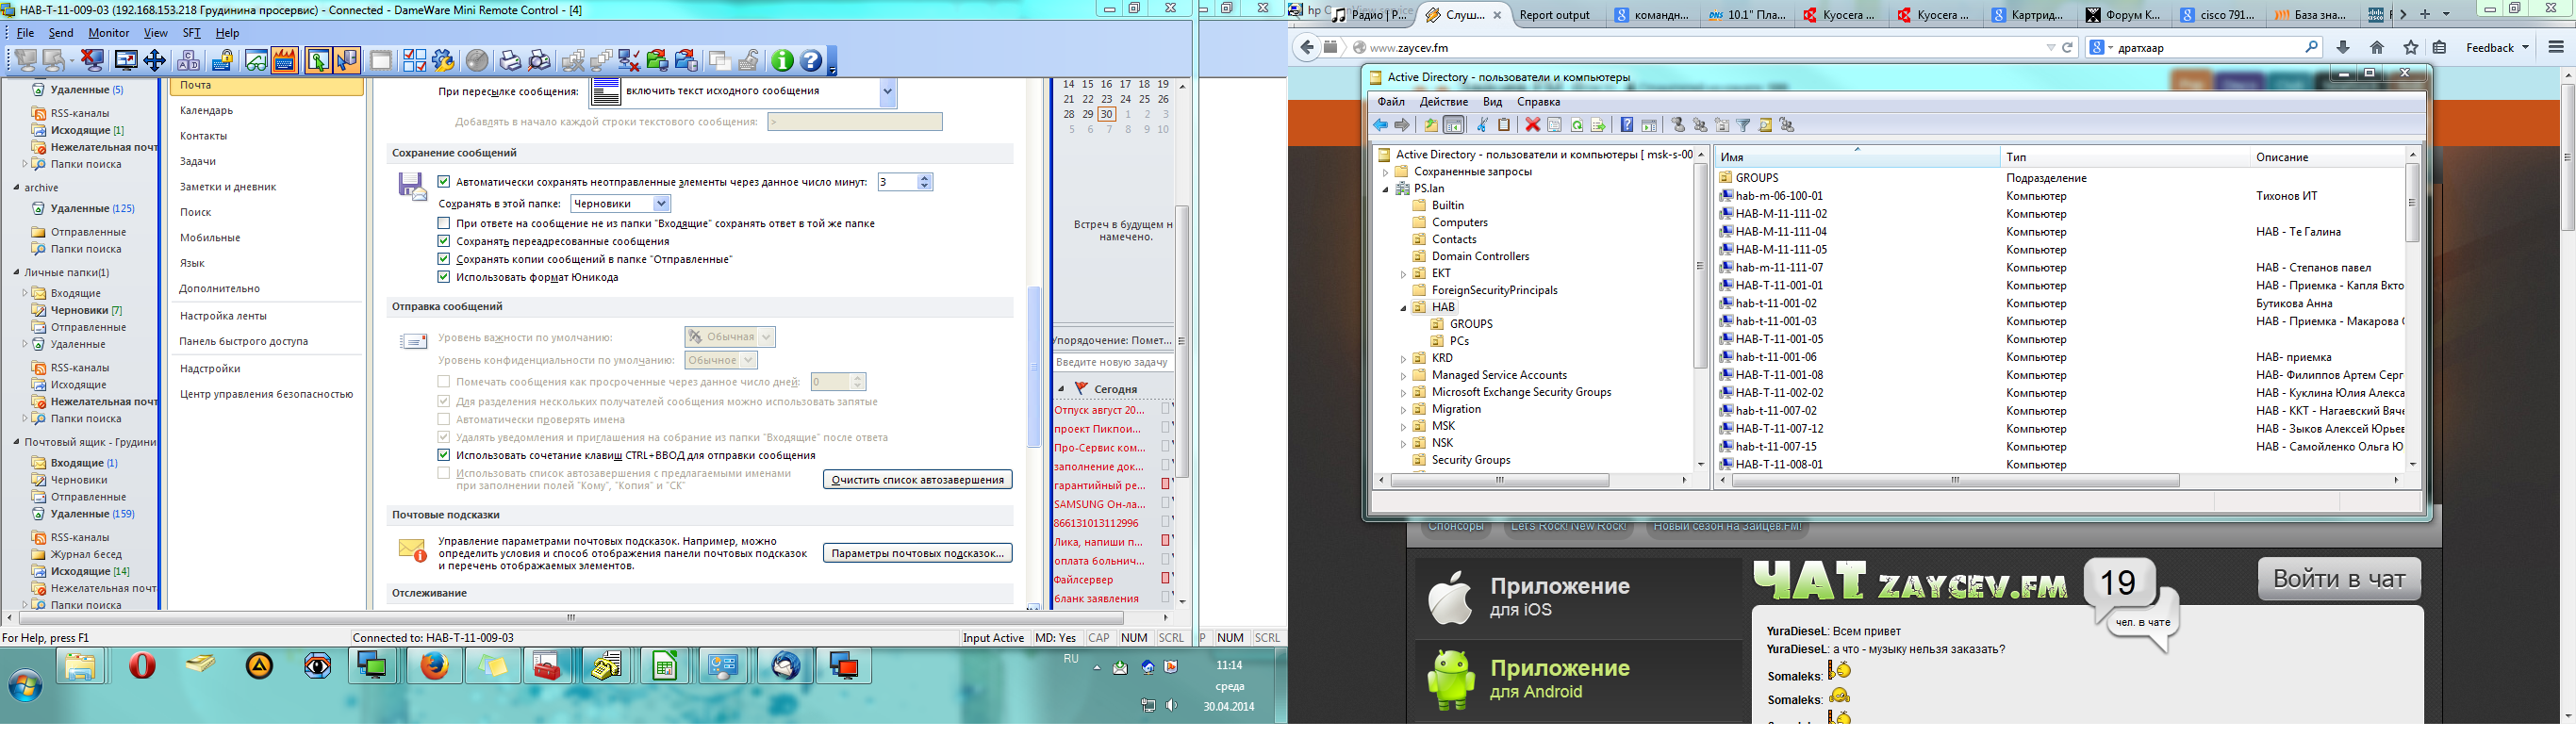Click the printer icon in DameWare toolbar

point(511,61)
